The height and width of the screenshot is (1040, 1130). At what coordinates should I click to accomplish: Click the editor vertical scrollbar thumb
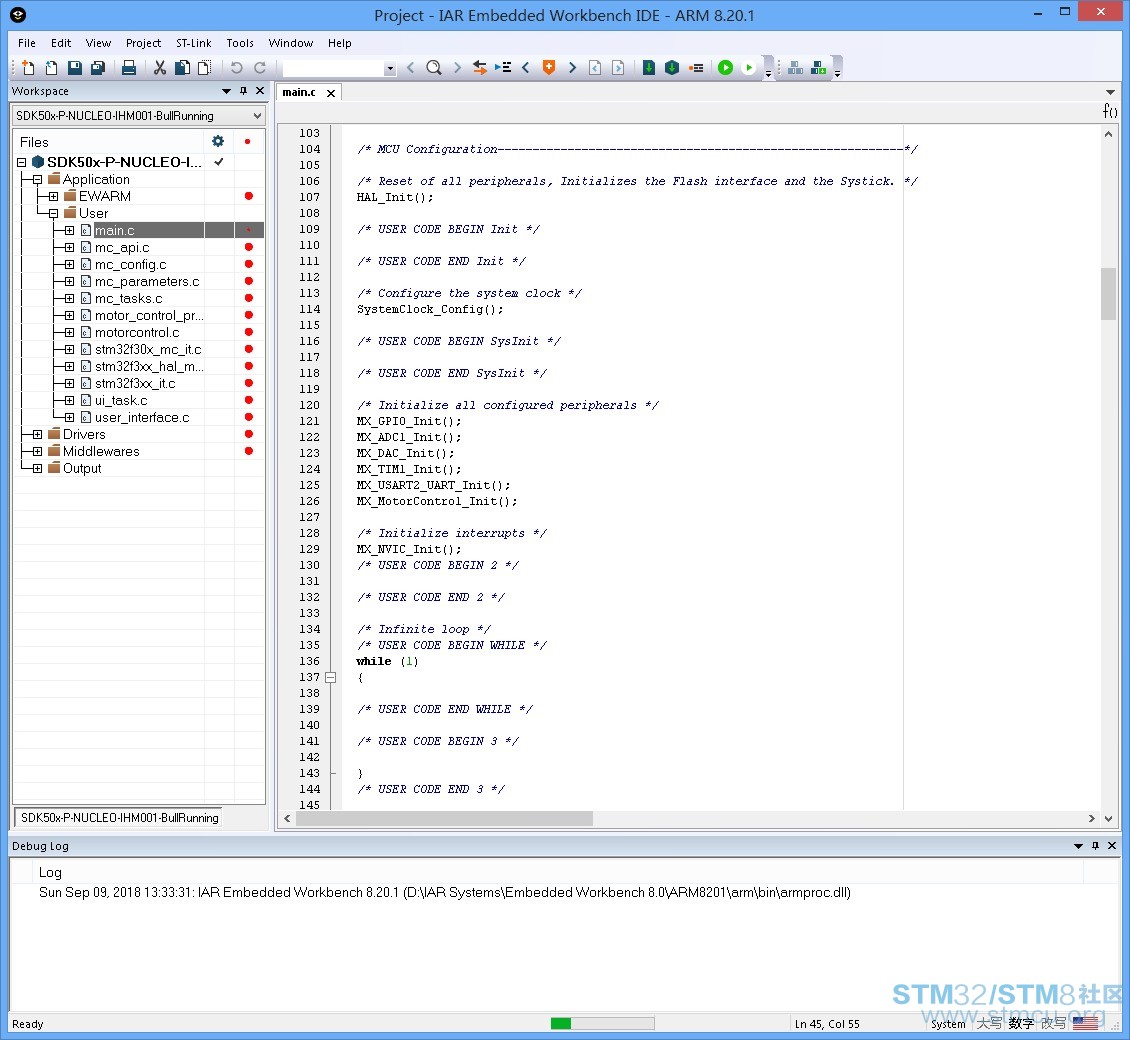pos(1108,293)
